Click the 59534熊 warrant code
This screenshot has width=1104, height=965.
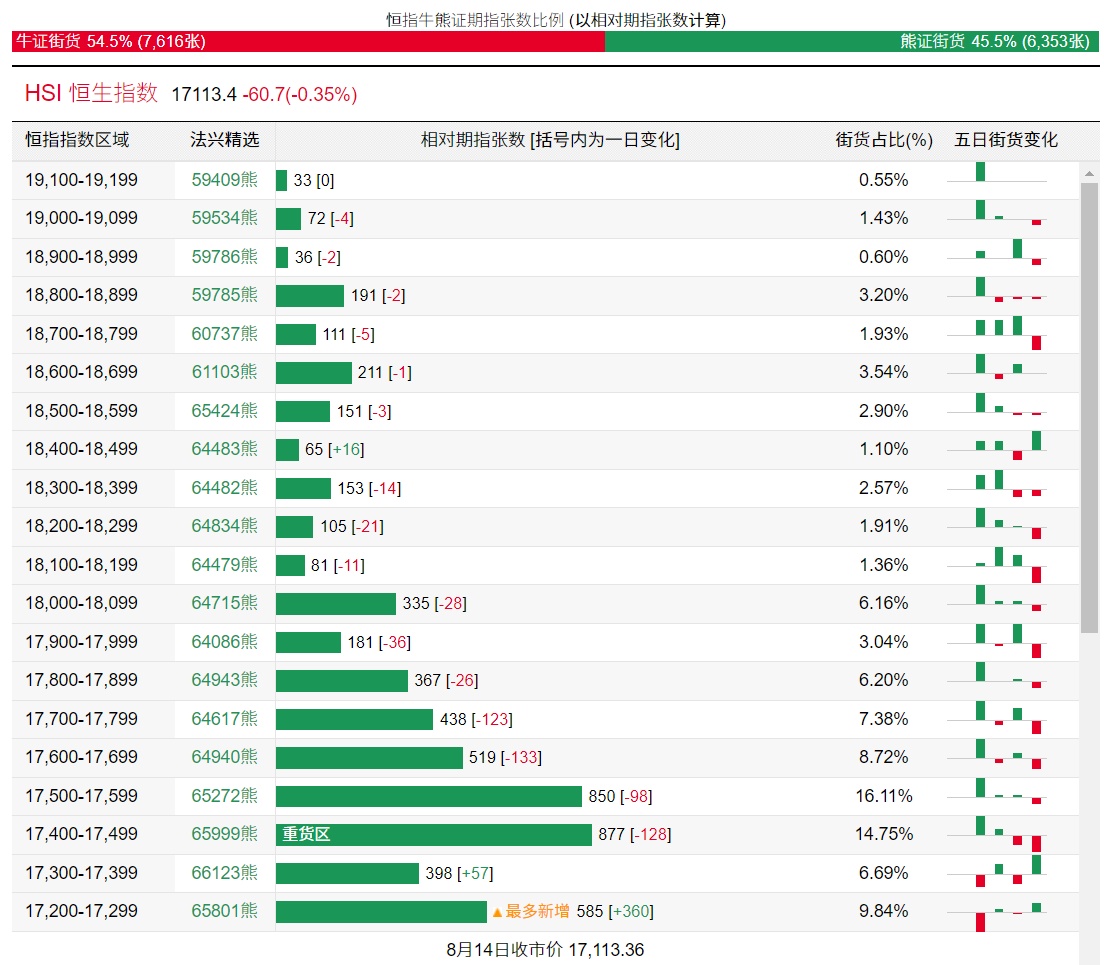[224, 218]
